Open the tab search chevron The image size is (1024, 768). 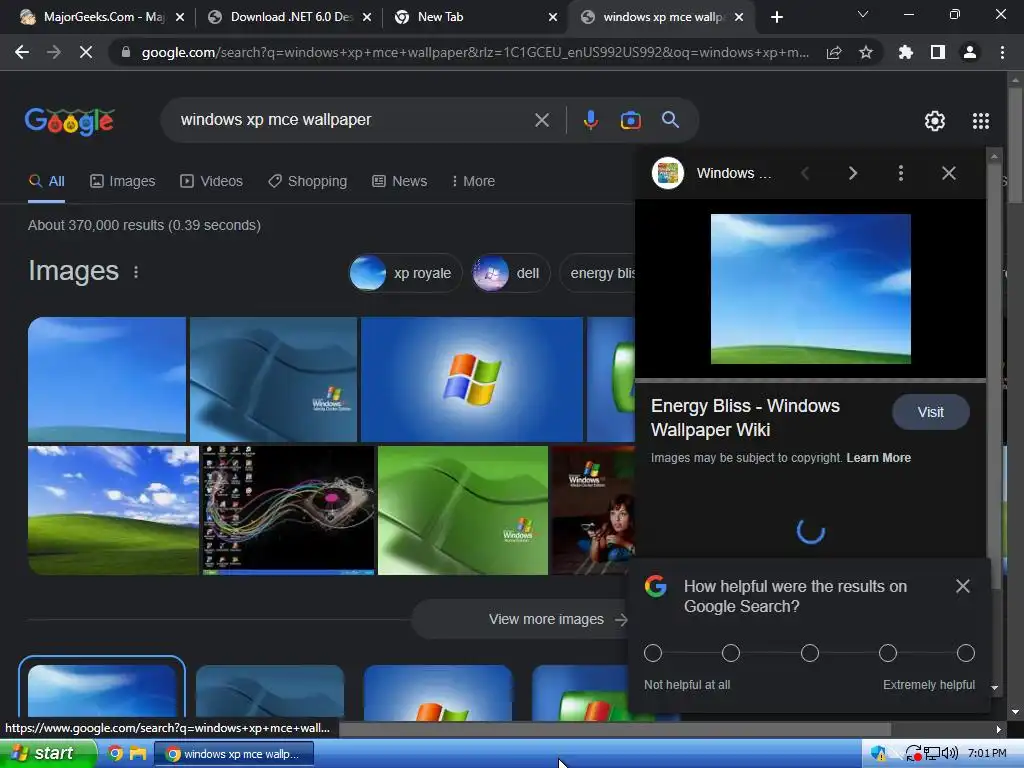pyautogui.click(x=863, y=14)
